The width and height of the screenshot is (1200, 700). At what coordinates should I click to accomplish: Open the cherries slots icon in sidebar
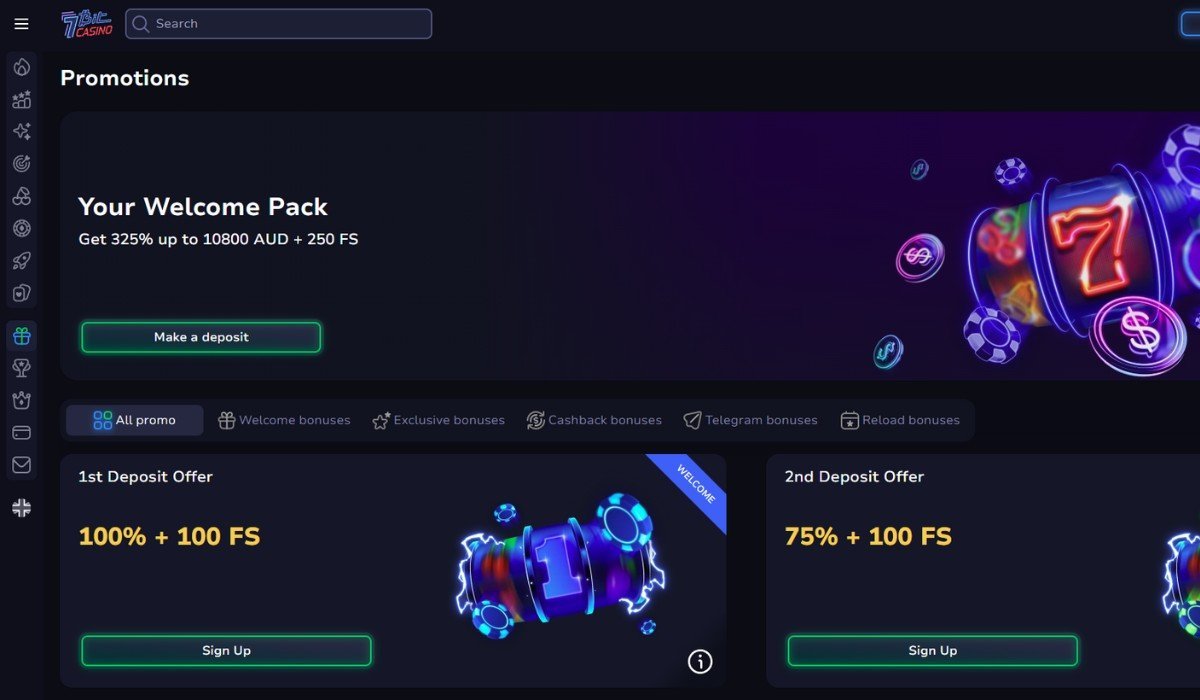tap(21, 196)
